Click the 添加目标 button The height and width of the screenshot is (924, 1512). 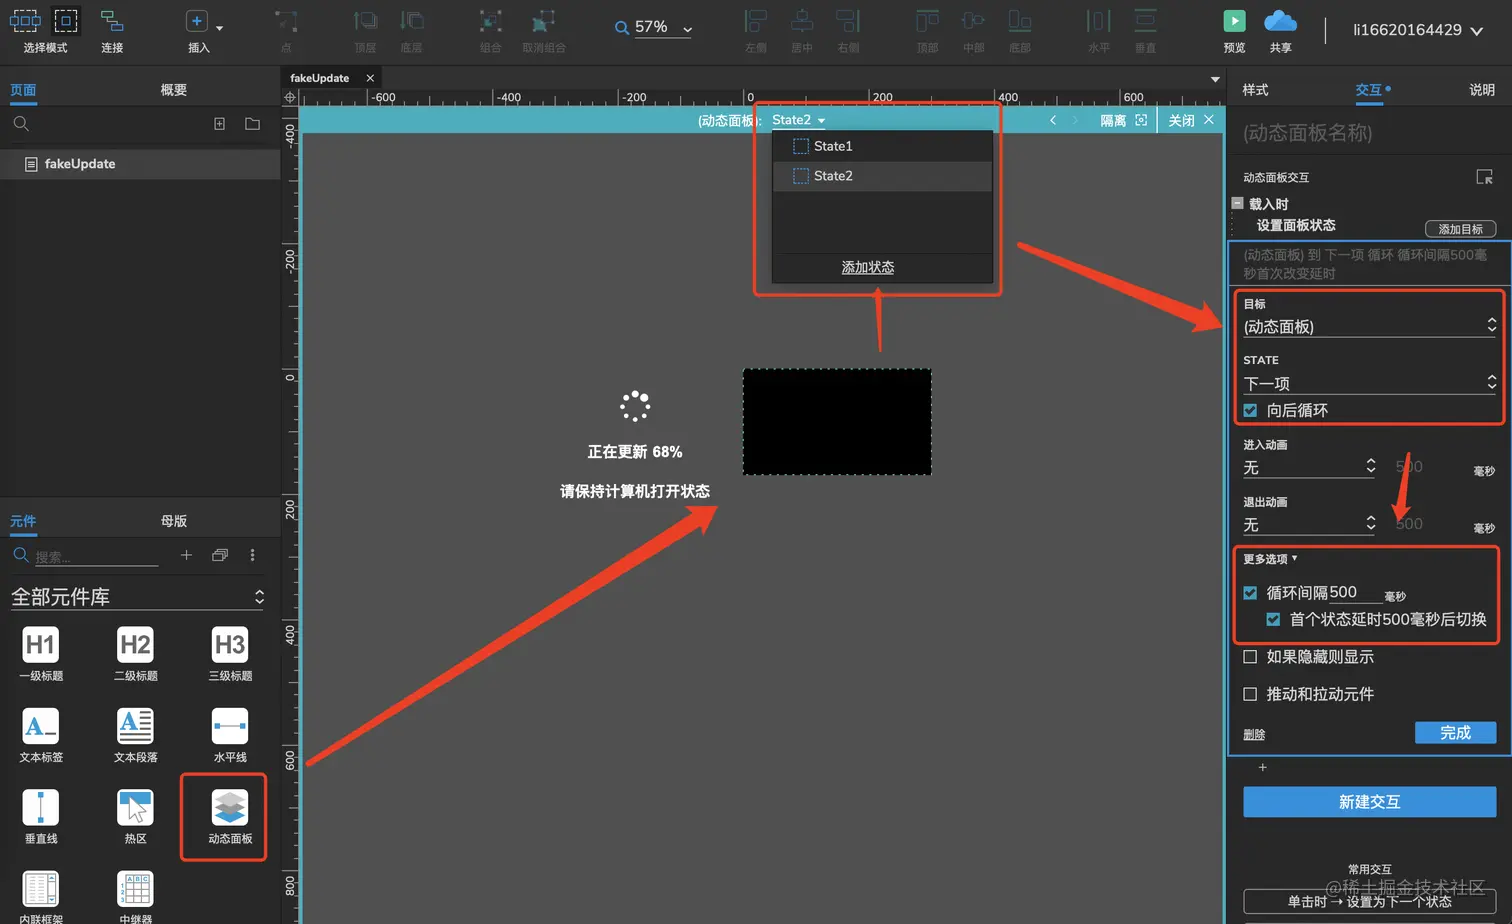pos(1460,229)
